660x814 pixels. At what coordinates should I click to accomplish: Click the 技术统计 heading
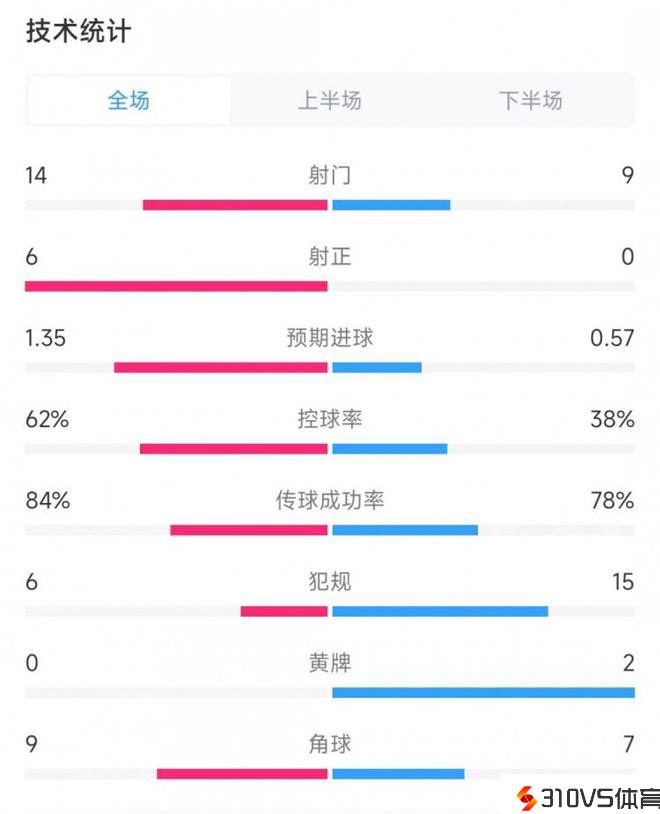click(78, 32)
